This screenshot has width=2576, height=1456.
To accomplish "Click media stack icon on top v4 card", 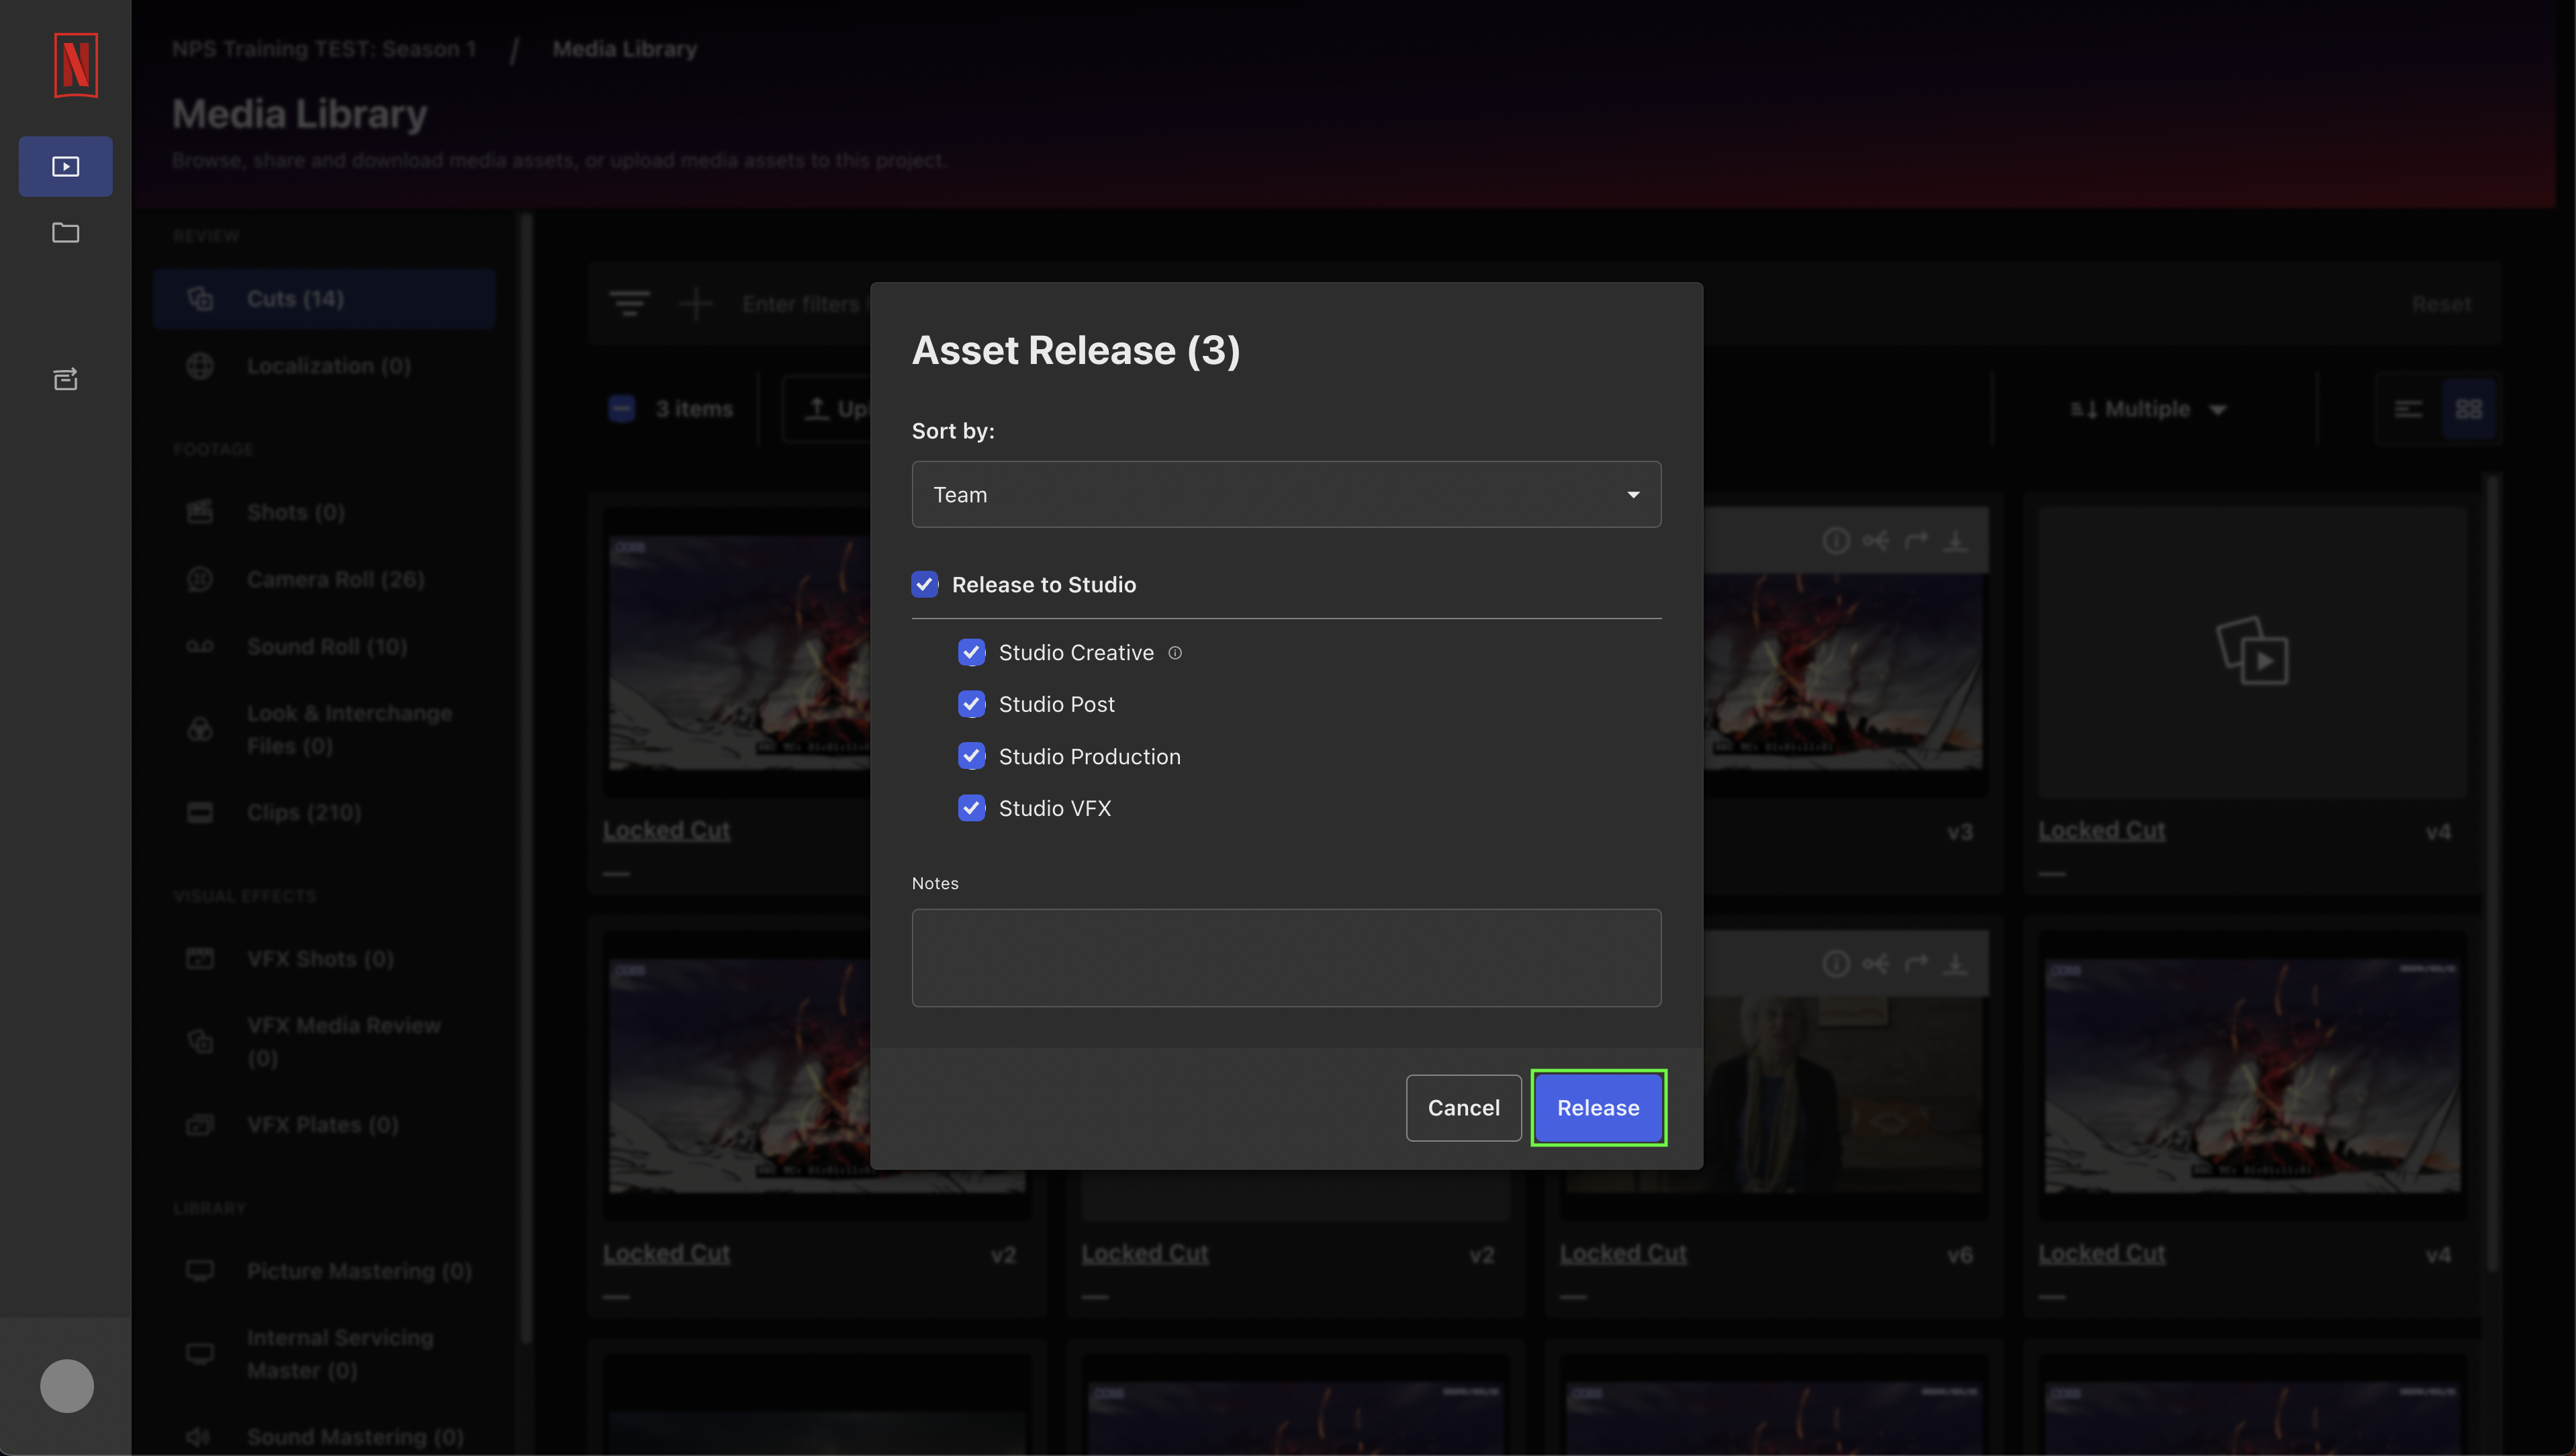I will (x=2252, y=651).
